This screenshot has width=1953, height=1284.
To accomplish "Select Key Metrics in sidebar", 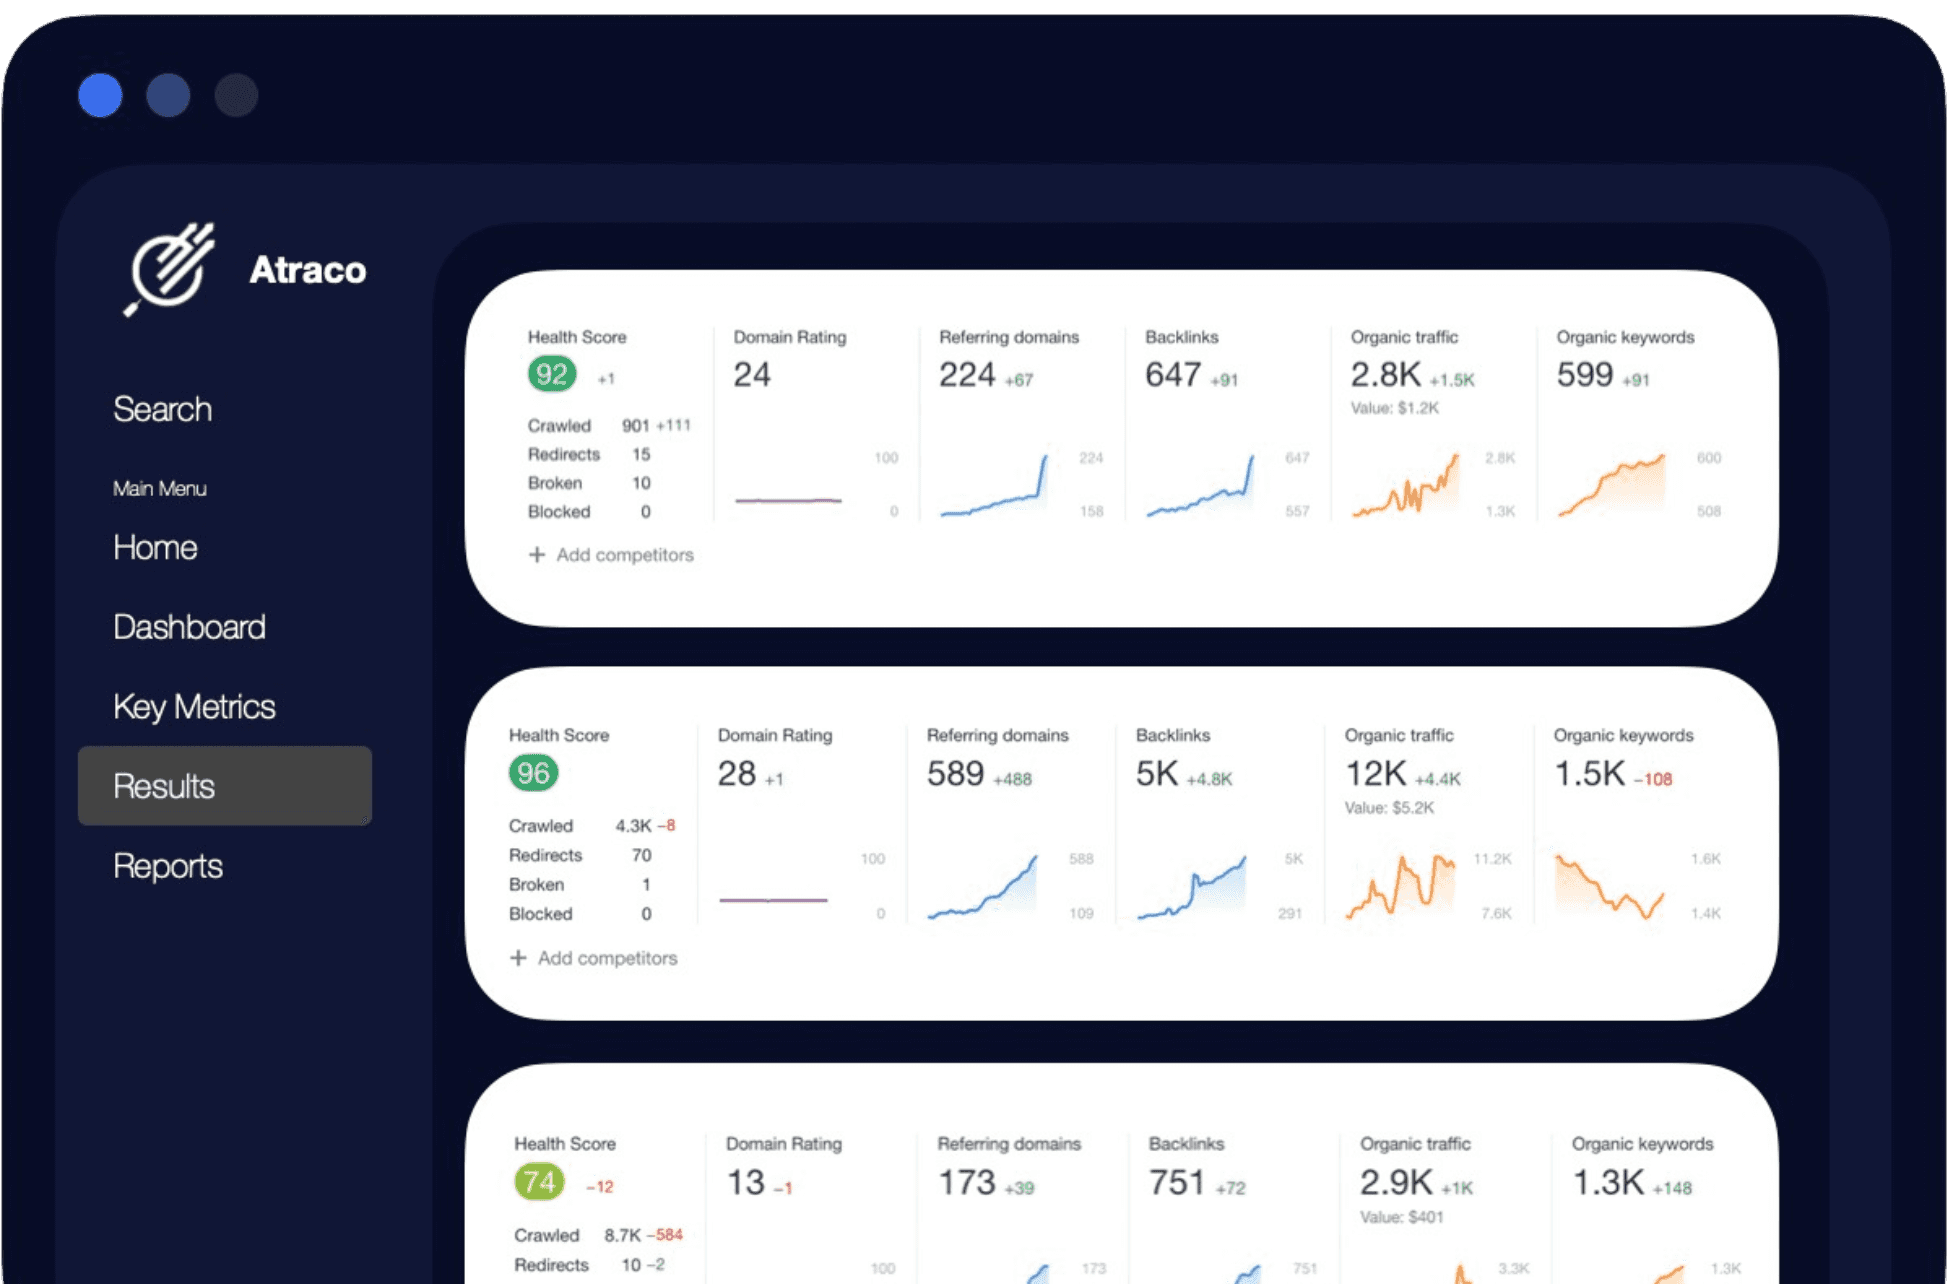I will 194,707.
